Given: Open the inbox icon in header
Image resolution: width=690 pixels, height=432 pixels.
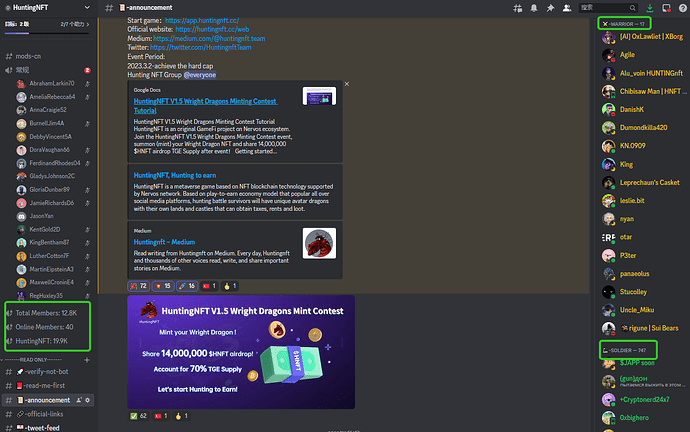Looking at the screenshot, I should tap(666, 8).
